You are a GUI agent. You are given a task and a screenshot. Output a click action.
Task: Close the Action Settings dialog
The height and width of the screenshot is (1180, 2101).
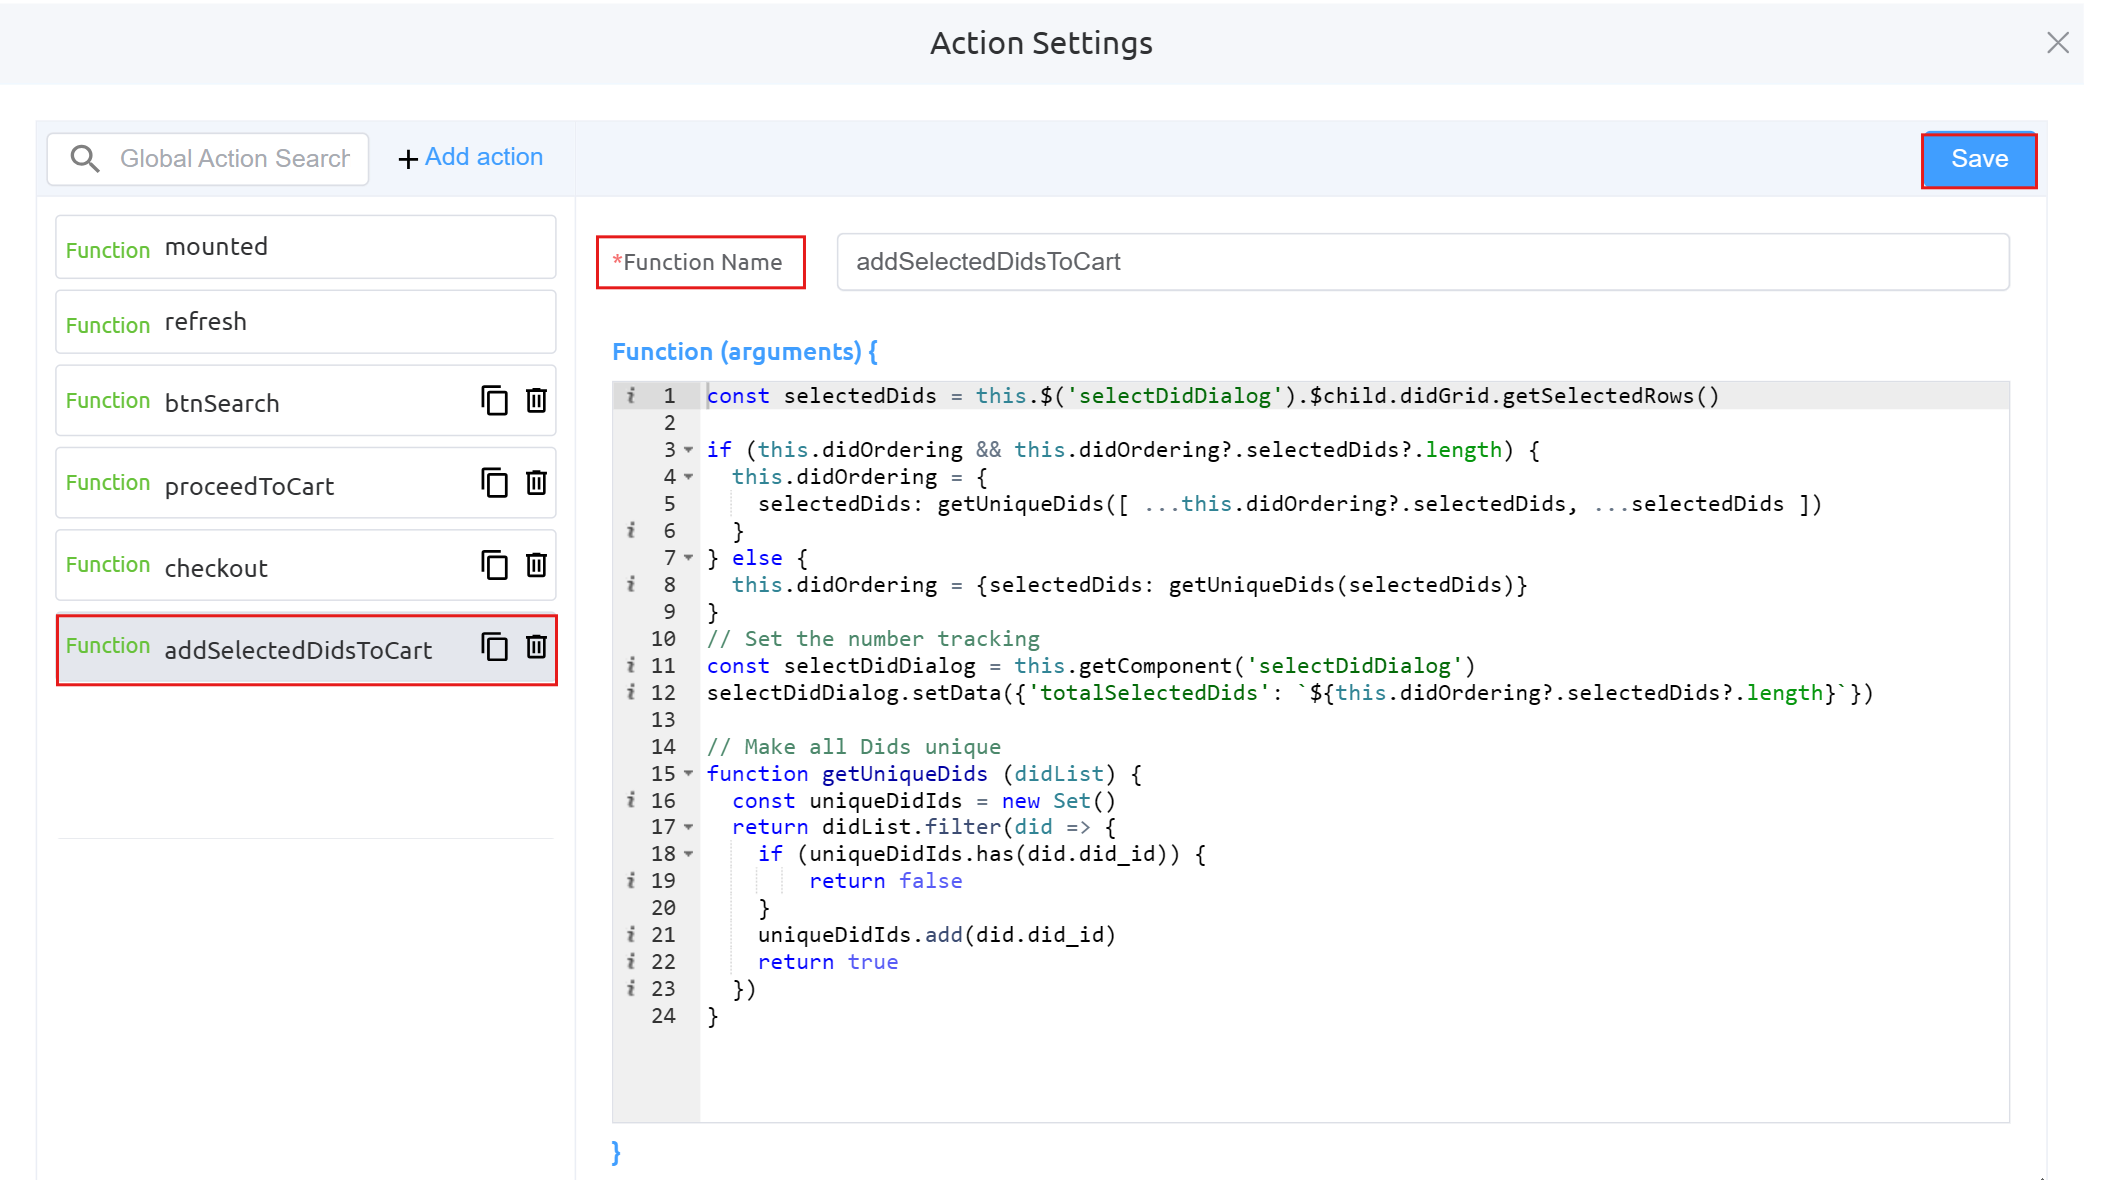pos(2057,43)
